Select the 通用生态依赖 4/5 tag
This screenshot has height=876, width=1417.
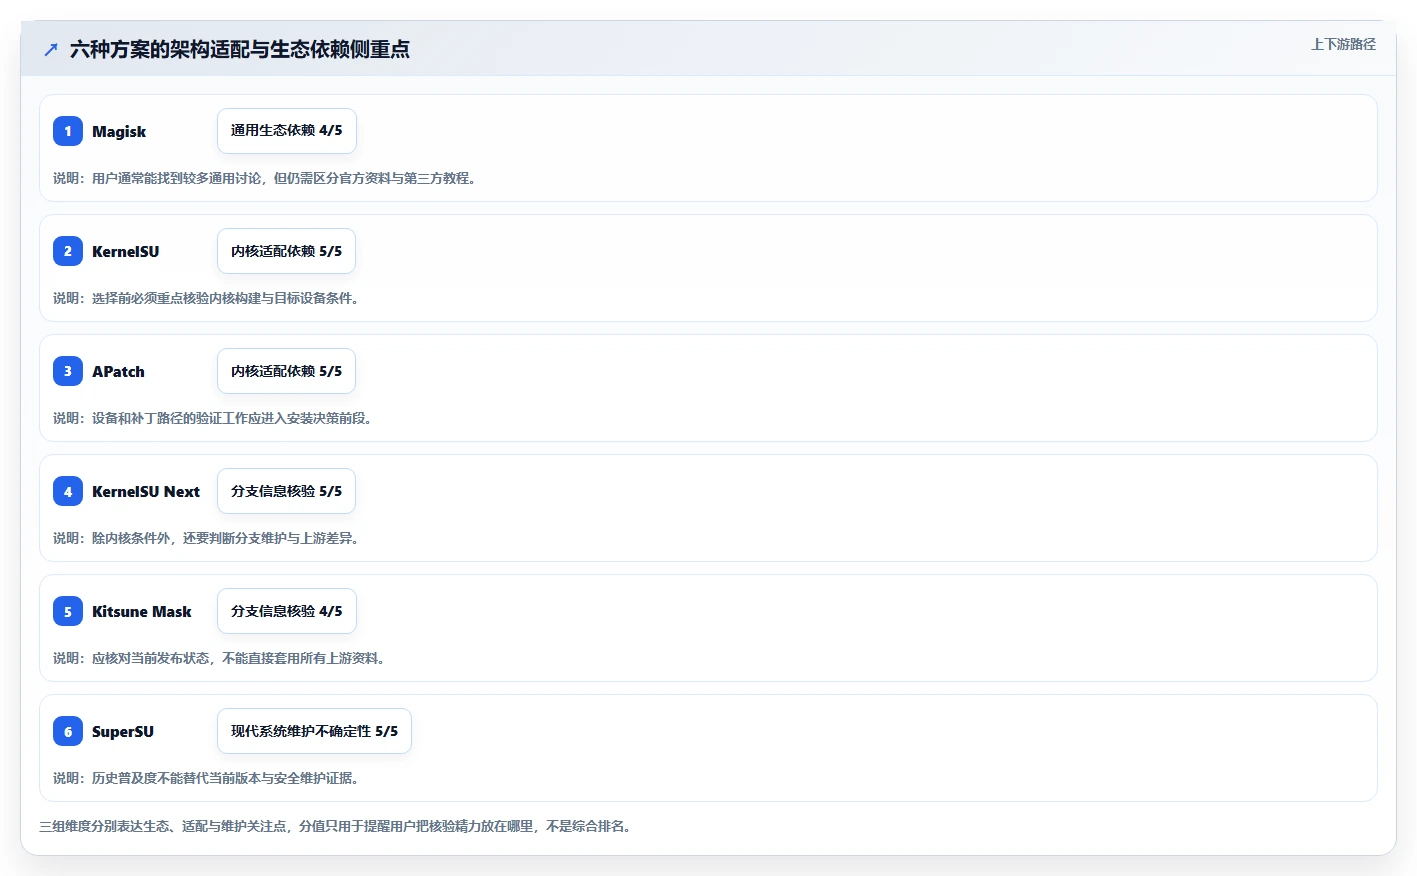coord(287,131)
